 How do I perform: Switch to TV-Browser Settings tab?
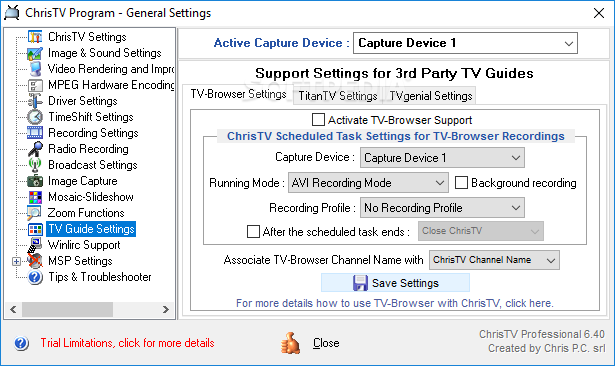click(238, 94)
